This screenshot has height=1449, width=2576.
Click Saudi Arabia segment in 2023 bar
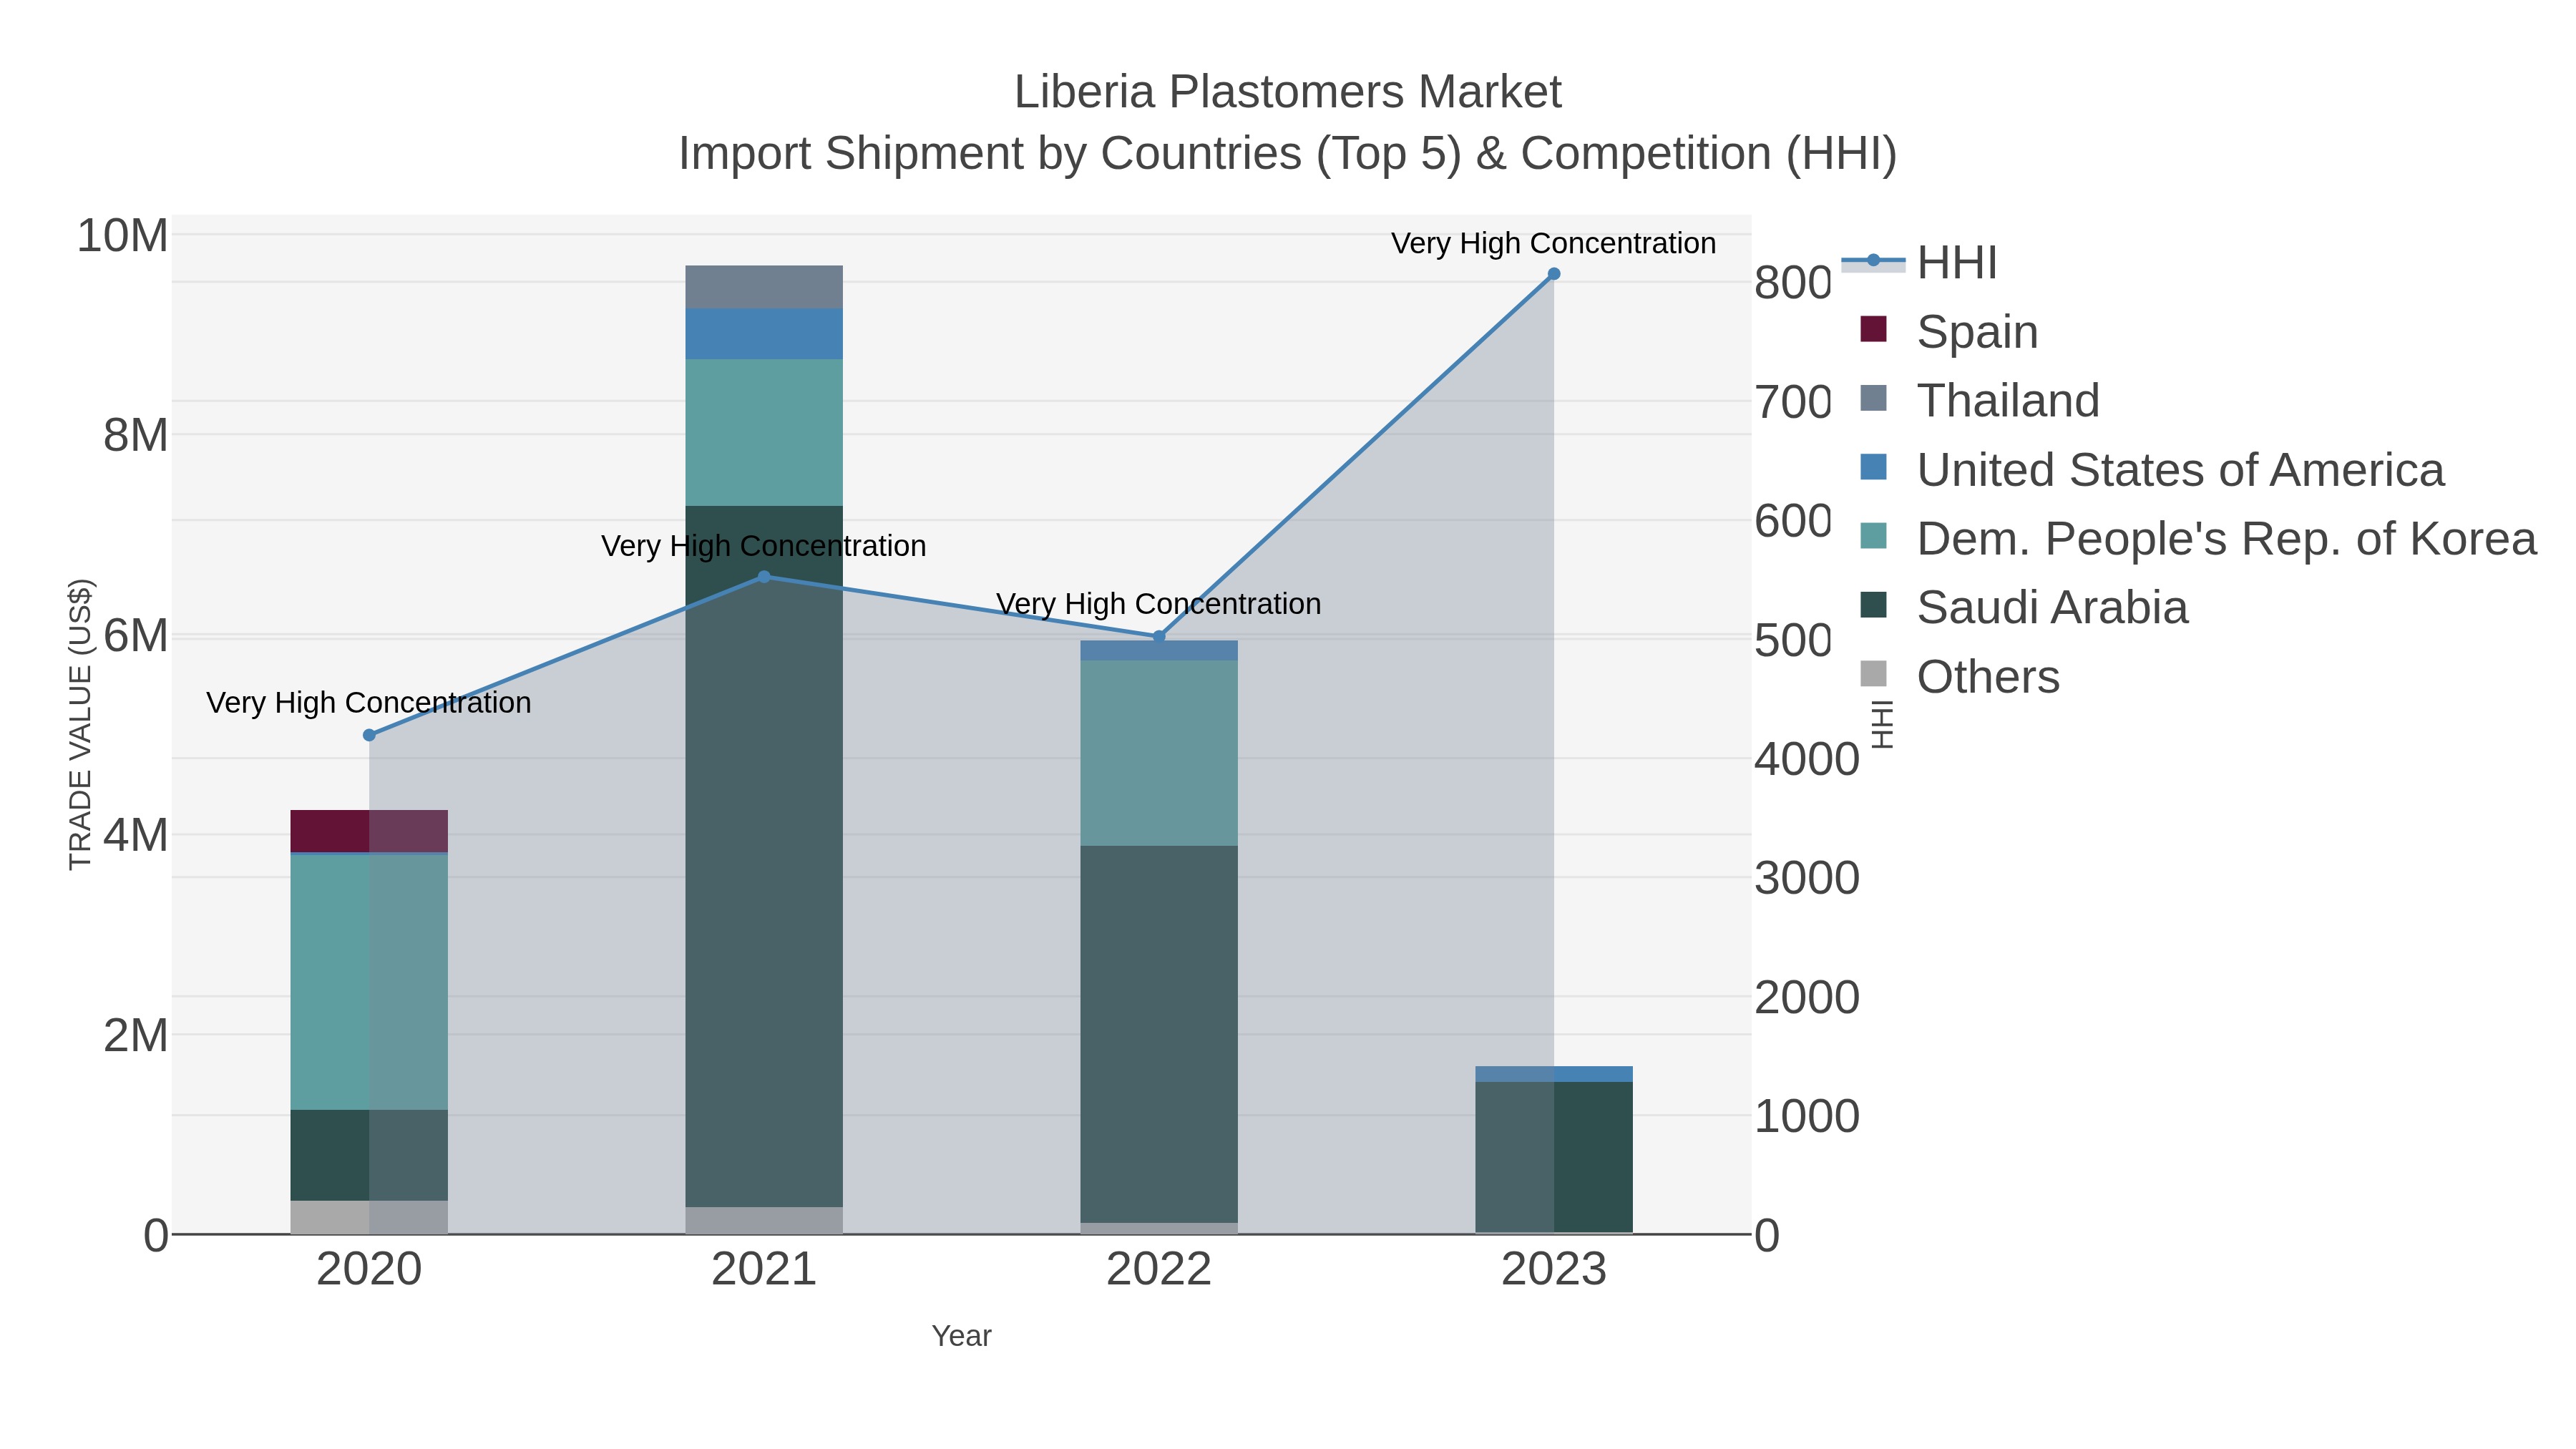(1554, 1157)
